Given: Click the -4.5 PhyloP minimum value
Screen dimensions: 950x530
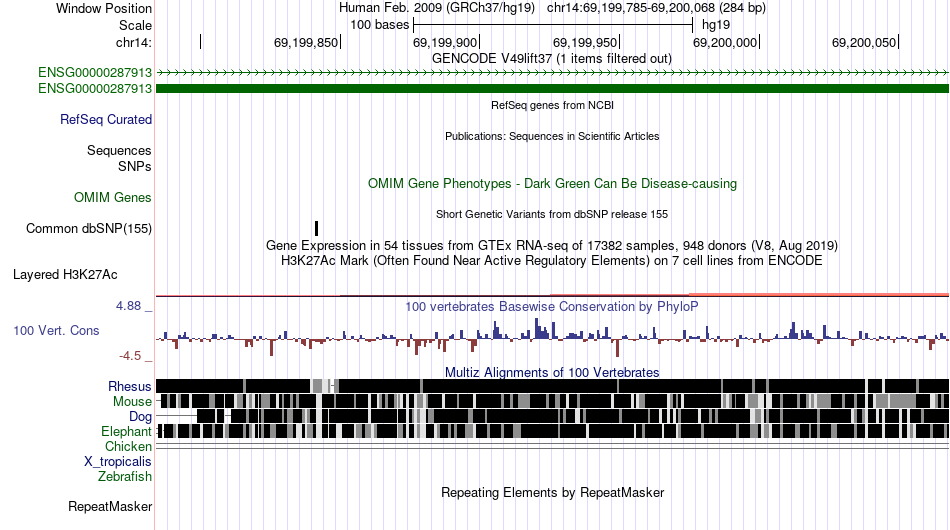Looking at the screenshot, I should [x=130, y=356].
